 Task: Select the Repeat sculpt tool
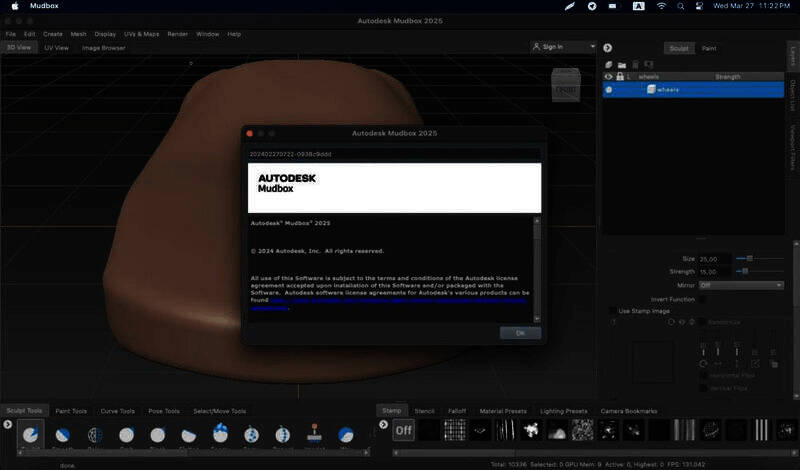point(282,435)
